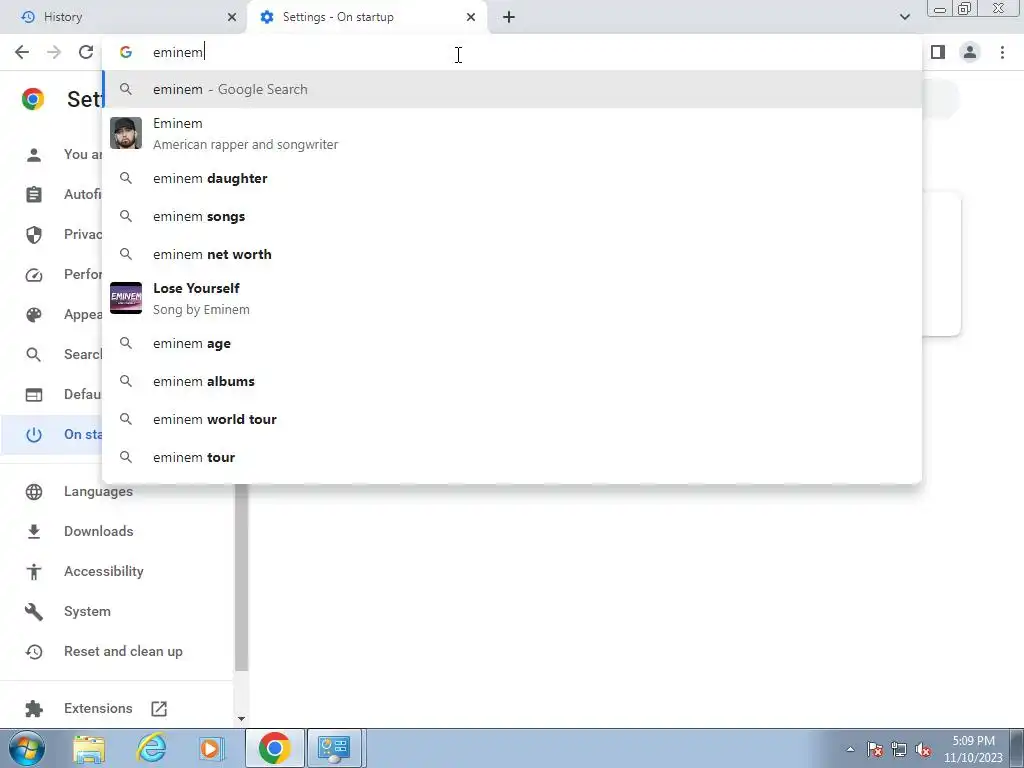Click the settings sidebar scrollbar thumb
The width and height of the screenshot is (1024, 768).
pos(241,577)
